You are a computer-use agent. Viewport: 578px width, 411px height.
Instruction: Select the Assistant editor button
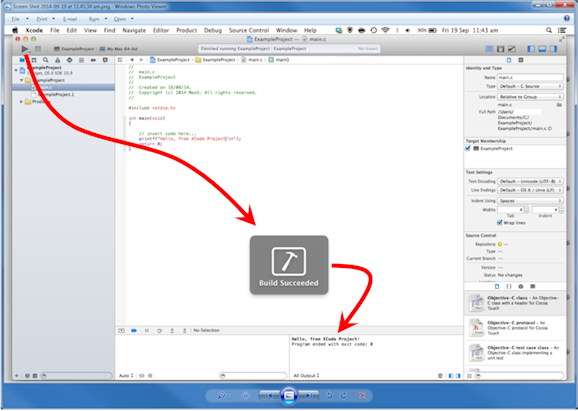(501, 49)
